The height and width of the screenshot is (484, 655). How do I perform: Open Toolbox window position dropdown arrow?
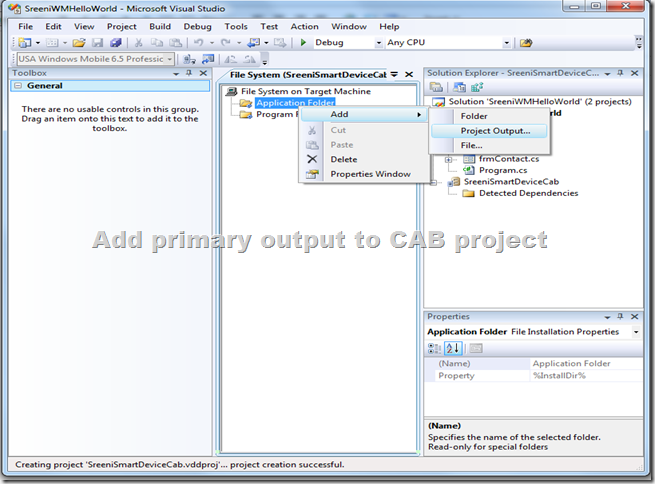tap(176, 73)
